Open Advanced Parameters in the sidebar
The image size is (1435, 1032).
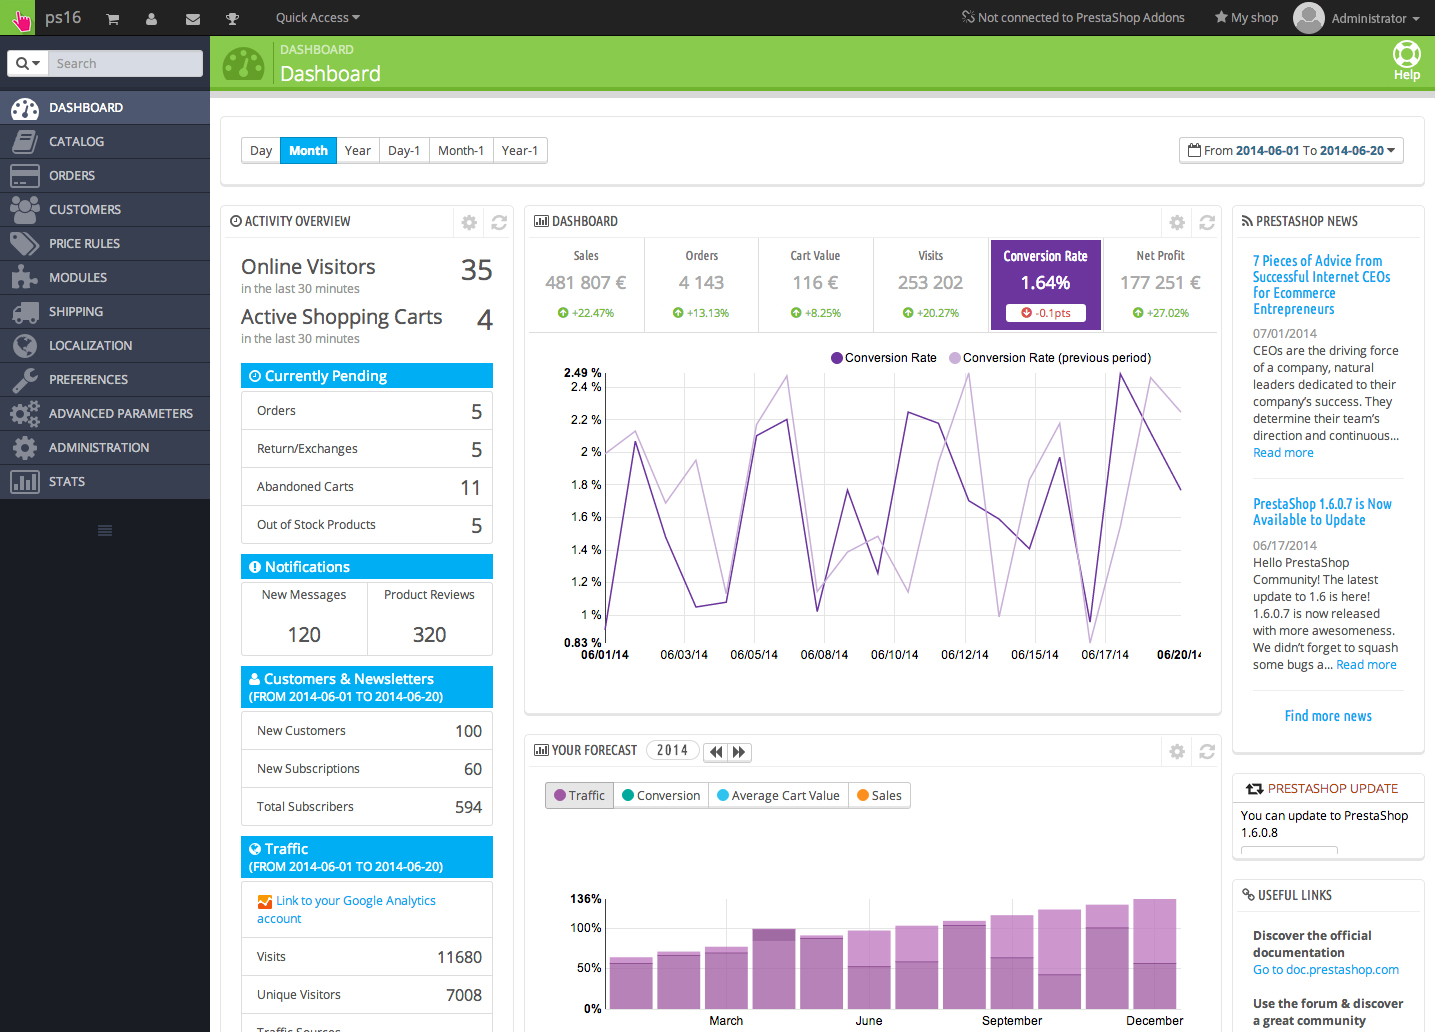(x=105, y=414)
